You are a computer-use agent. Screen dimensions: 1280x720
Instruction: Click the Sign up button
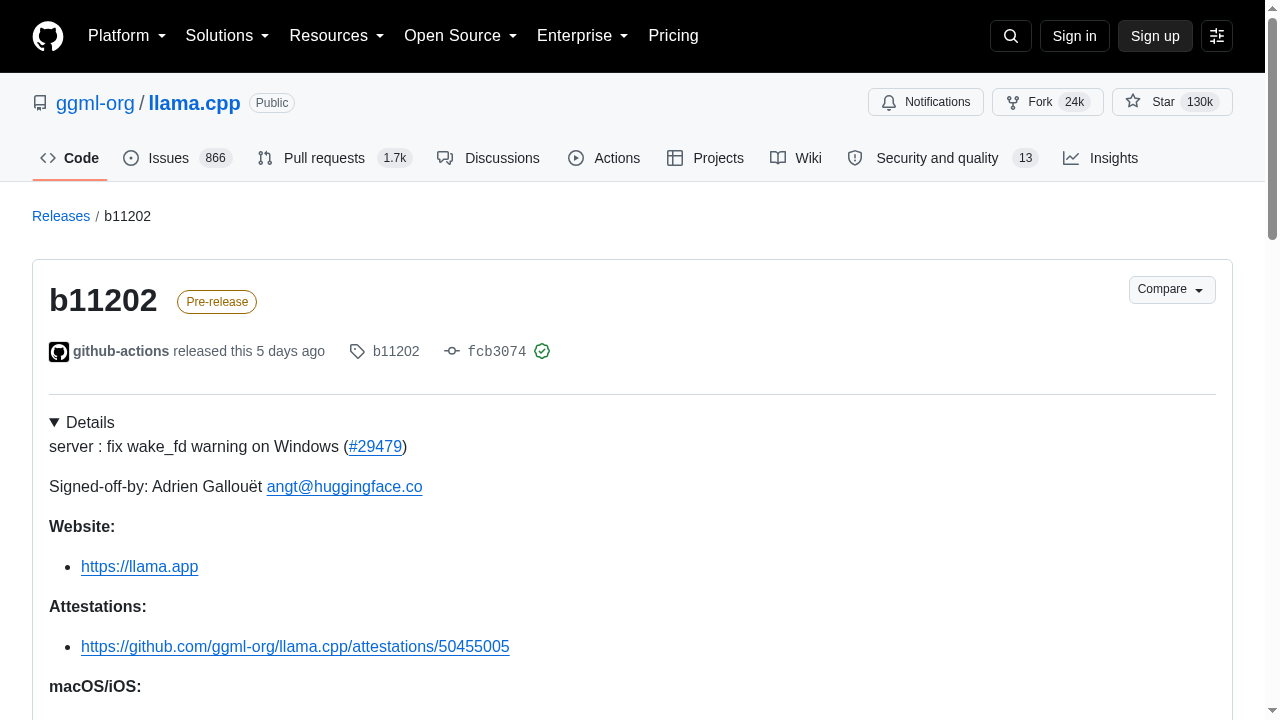click(x=1155, y=36)
